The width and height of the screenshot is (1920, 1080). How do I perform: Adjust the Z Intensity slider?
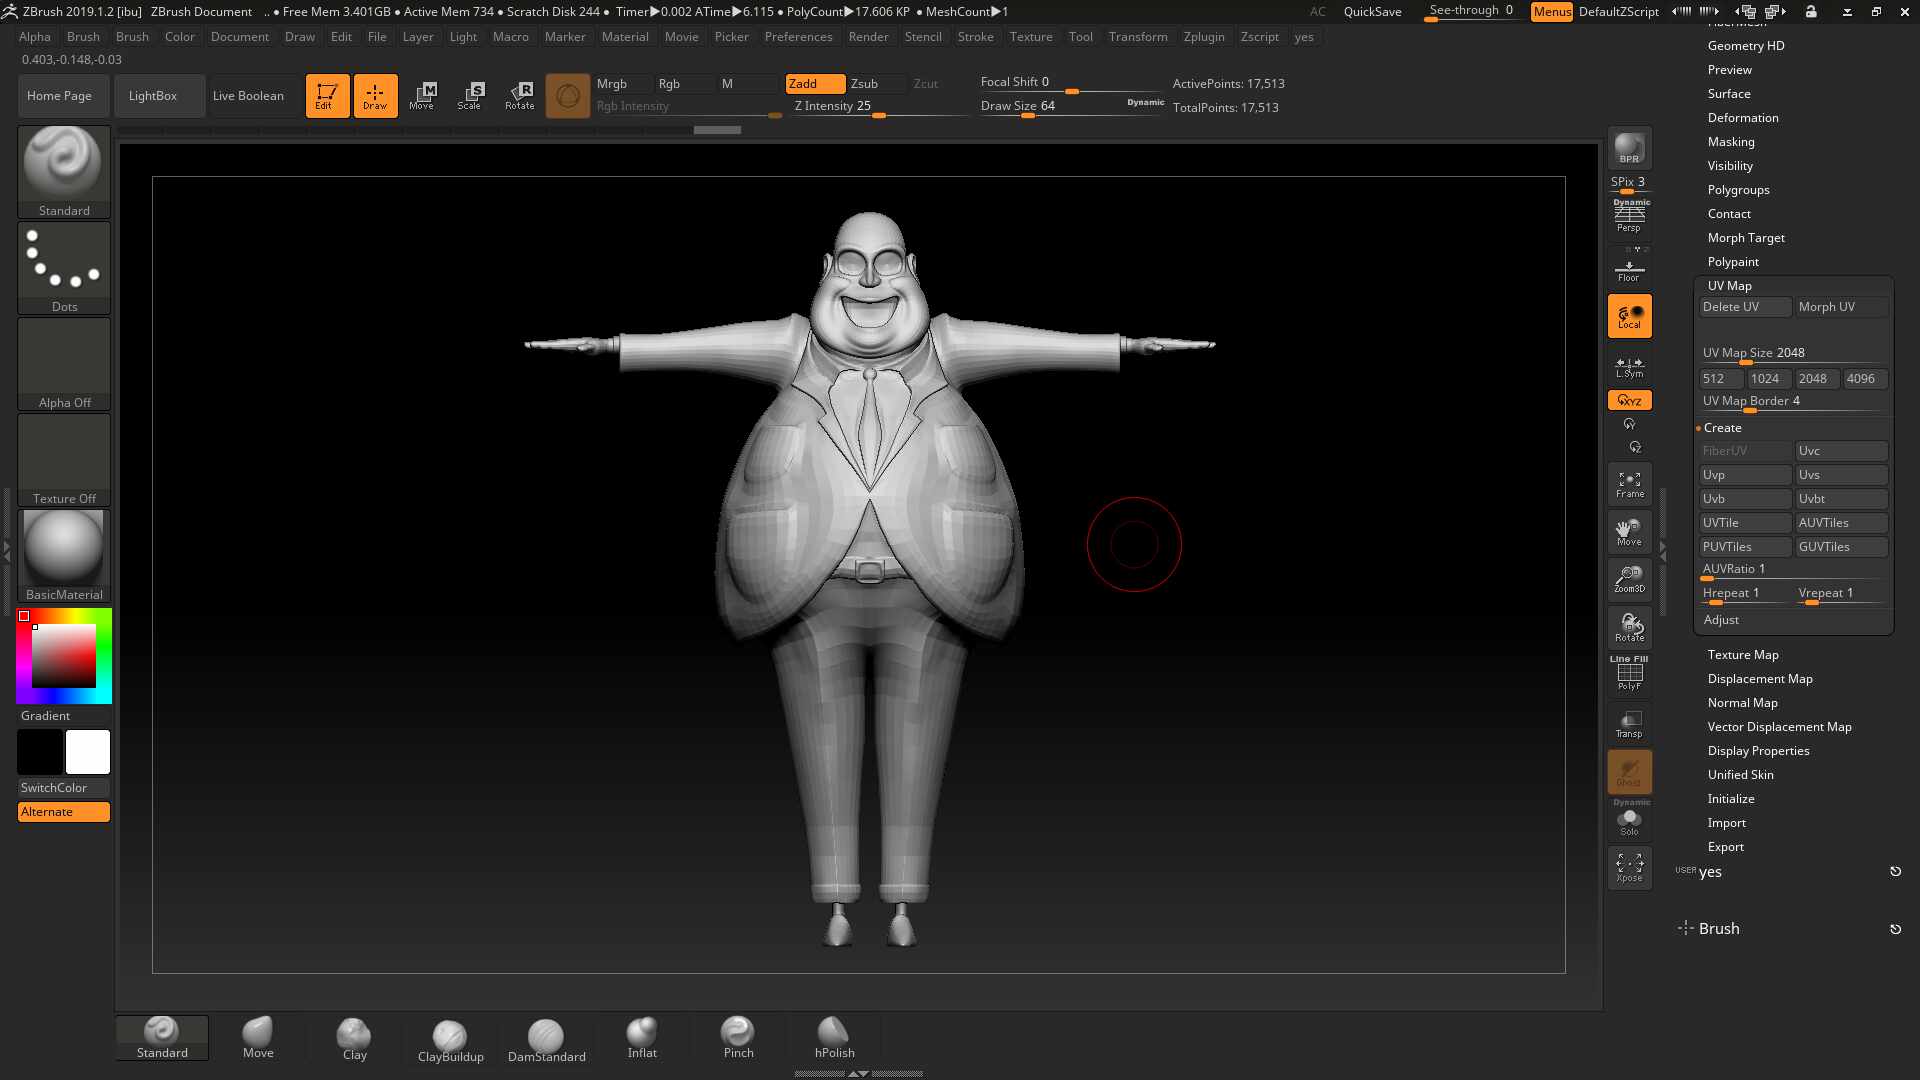(x=880, y=107)
